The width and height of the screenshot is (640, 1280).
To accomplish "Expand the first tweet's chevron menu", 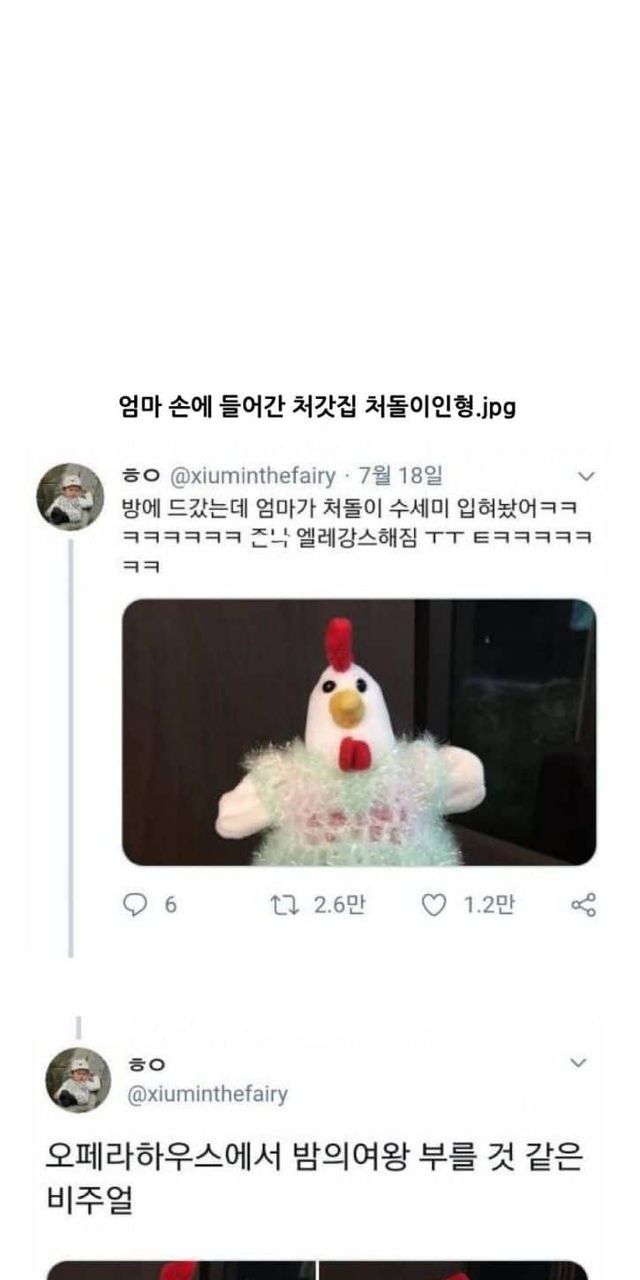I will 587,476.
